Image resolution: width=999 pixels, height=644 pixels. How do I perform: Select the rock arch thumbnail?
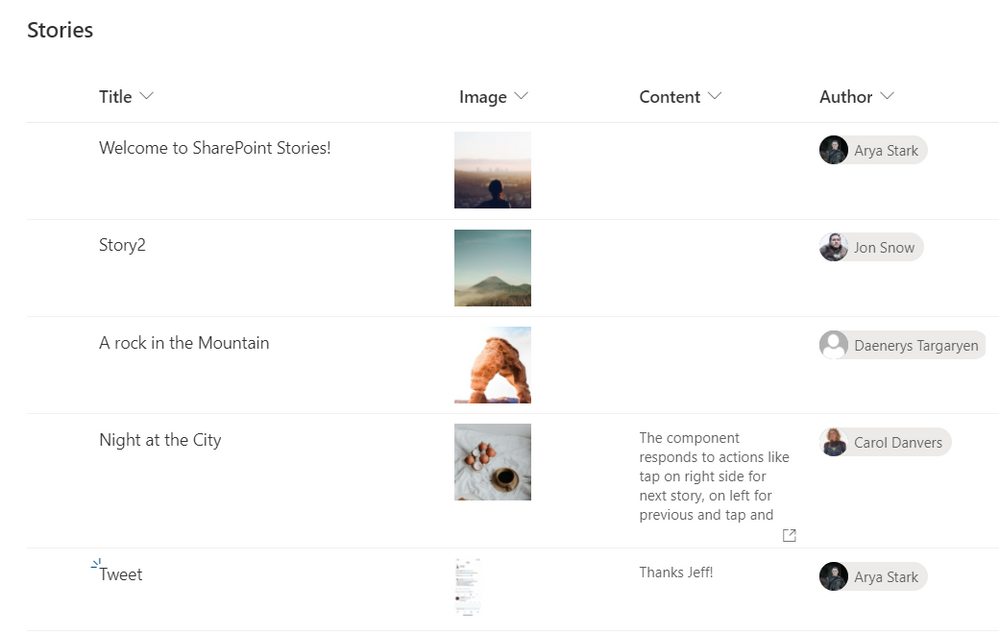click(x=492, y=365)
